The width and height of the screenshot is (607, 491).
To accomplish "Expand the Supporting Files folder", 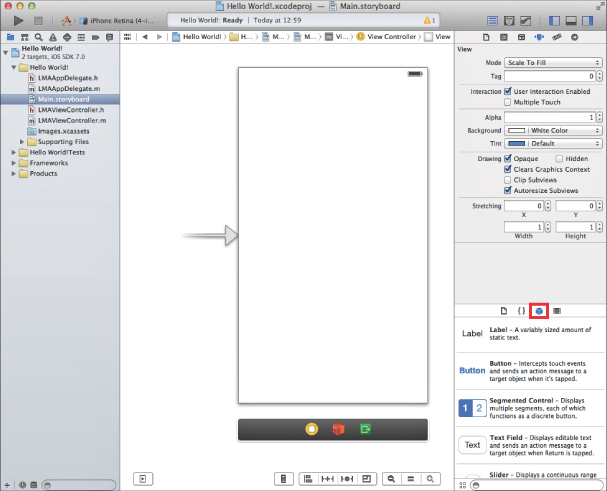I will (22, 142).
